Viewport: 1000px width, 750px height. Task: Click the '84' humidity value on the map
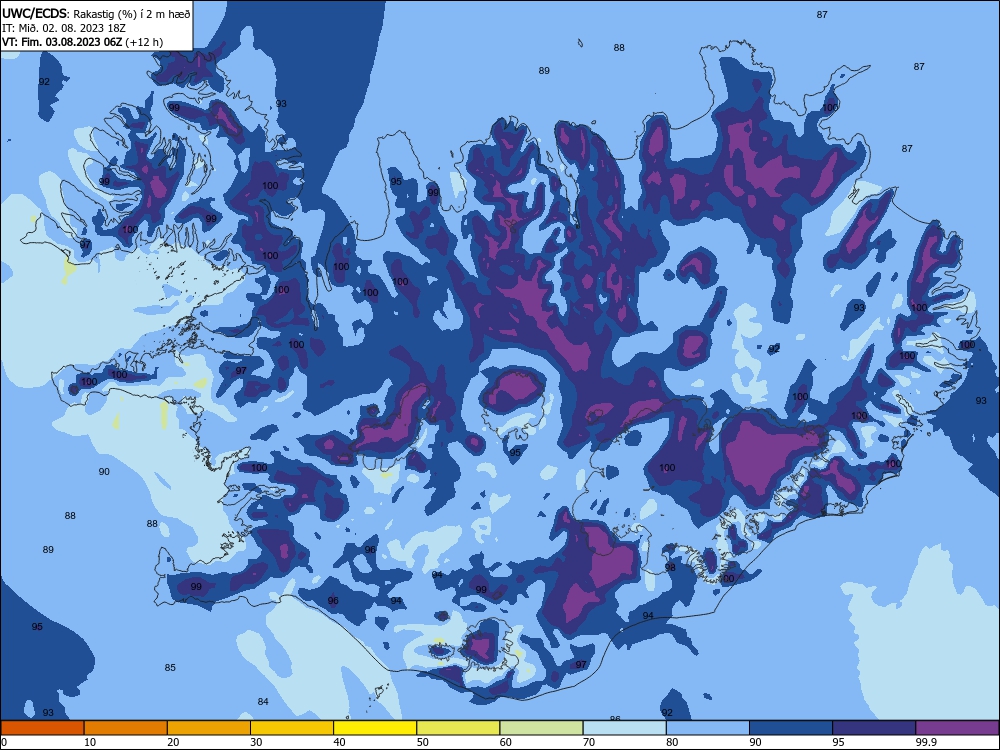[263, 702]
